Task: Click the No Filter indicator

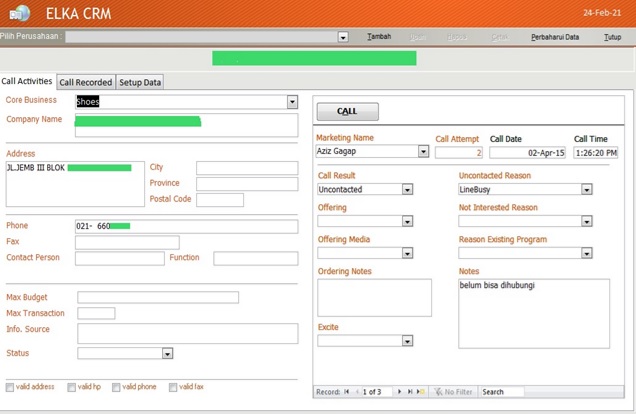Action: (x=453, y=392)
